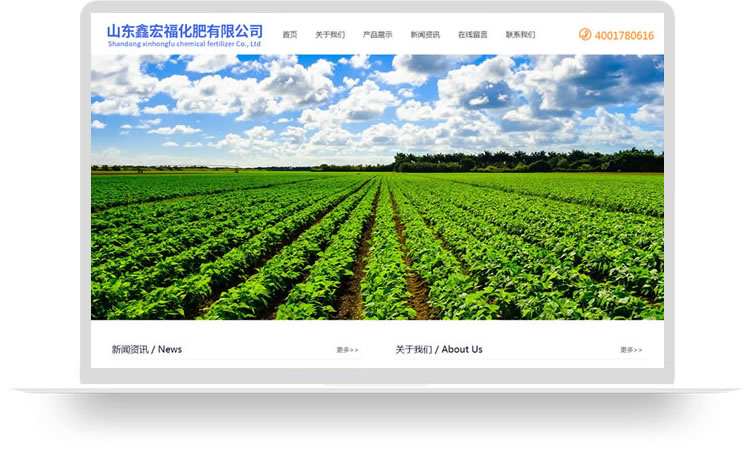
Task: Expand About Us with its 更多>> link
Action: (x=631, y=350)
